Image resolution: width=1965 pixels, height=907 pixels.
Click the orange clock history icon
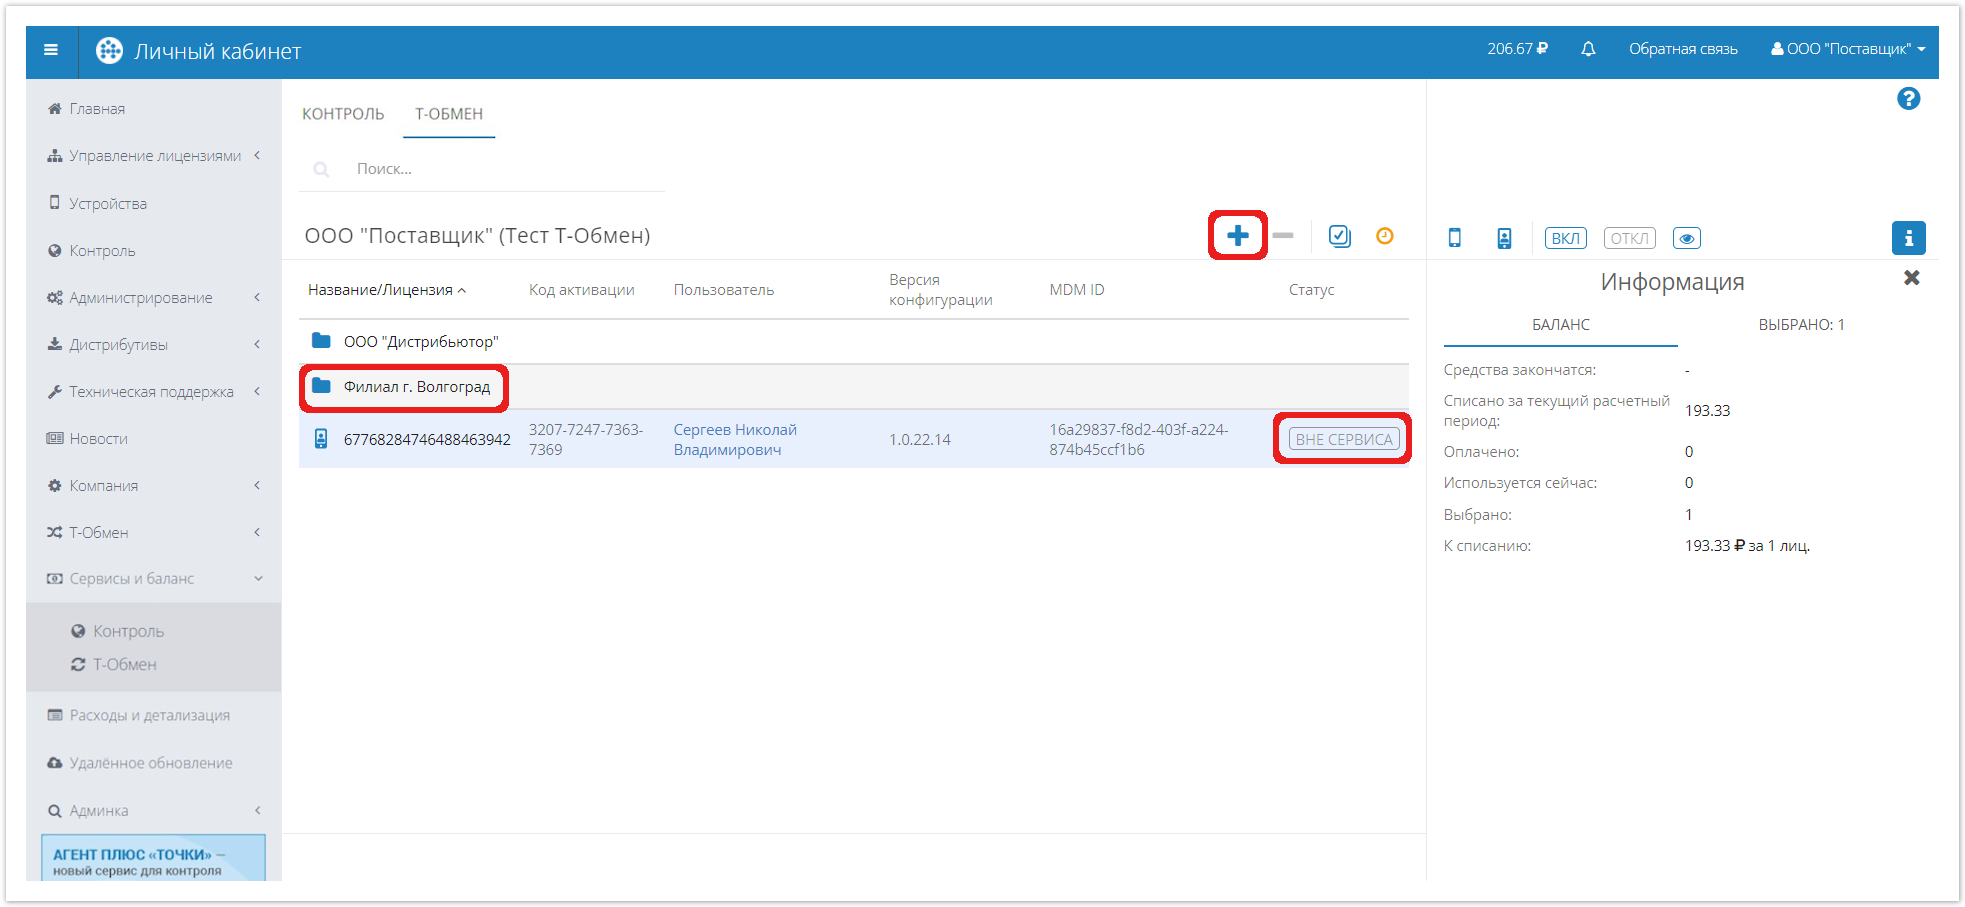tap(1384, 236)
